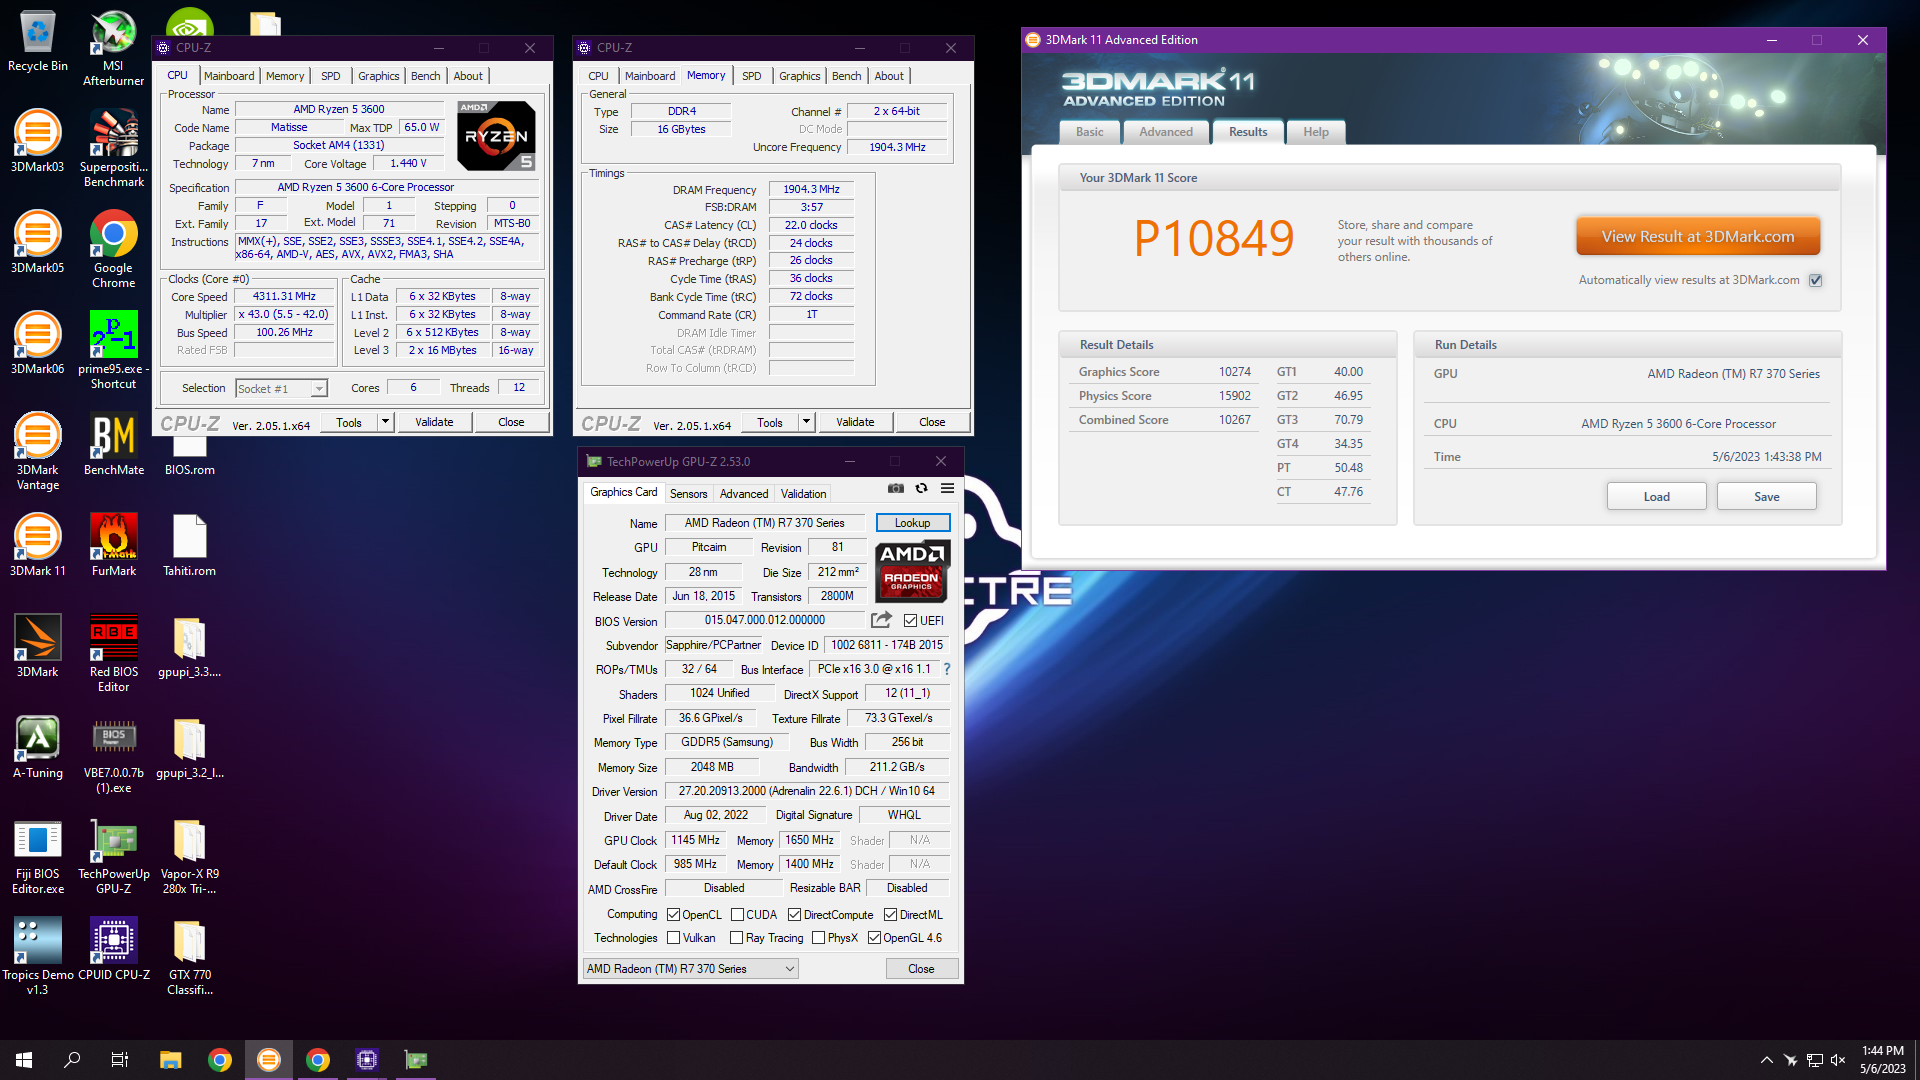The image size is (1920, 1080).
Task: Toggle the CUDA checkbox
Action: [x=737, y=914]
